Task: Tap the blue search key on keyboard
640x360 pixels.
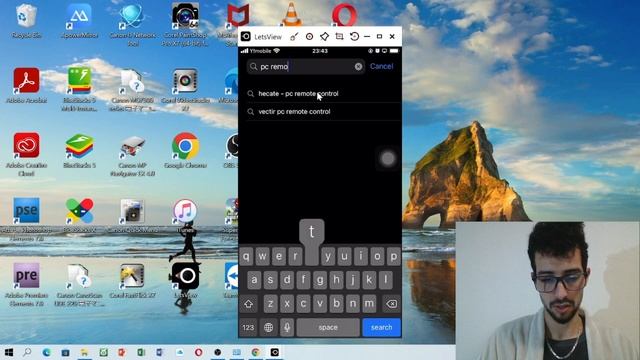Action: pos(382,327)
